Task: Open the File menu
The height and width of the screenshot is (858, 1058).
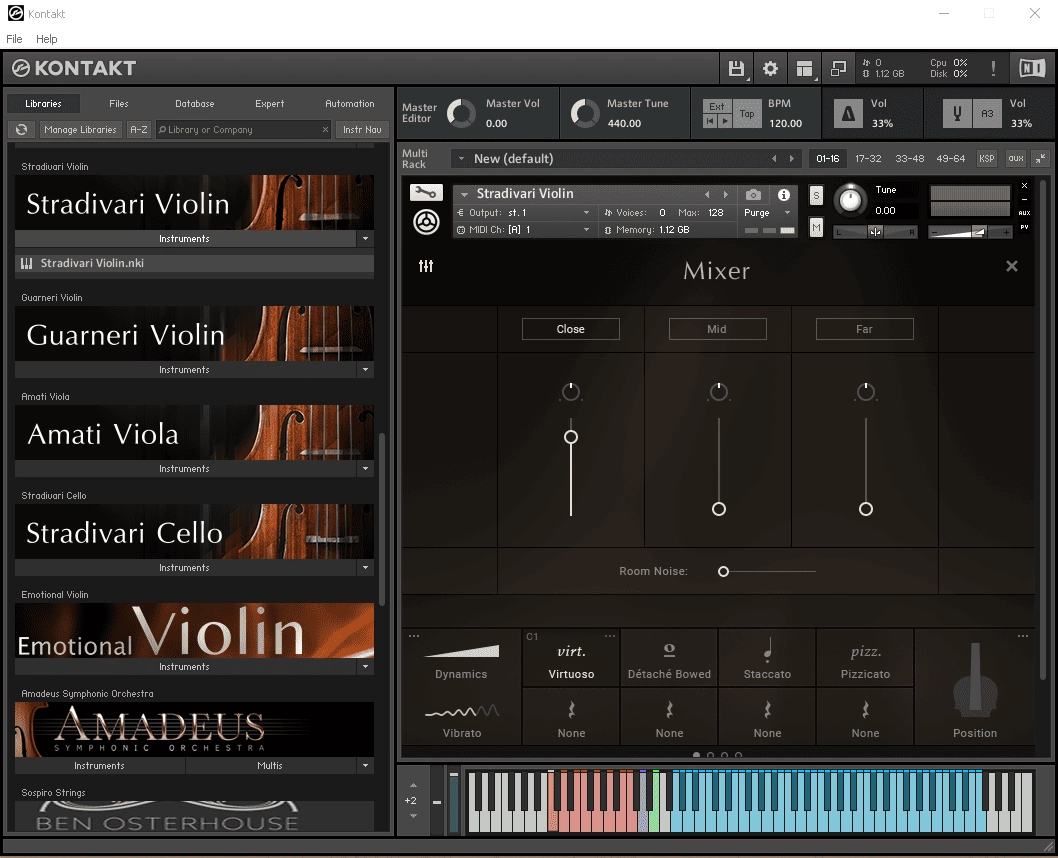Action: [x=14, y=39]
